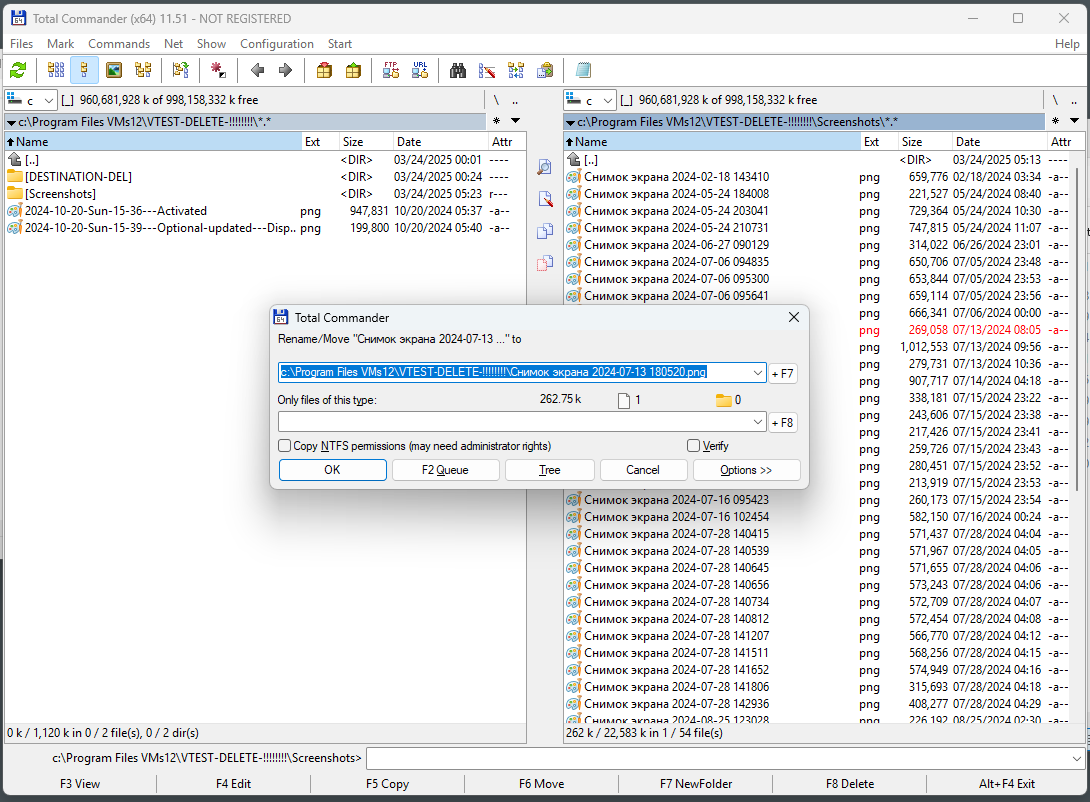Viewport: 1090px width, 802px height.
Task: Switch to brief file view icon
Action: click(x=56, y=70)
